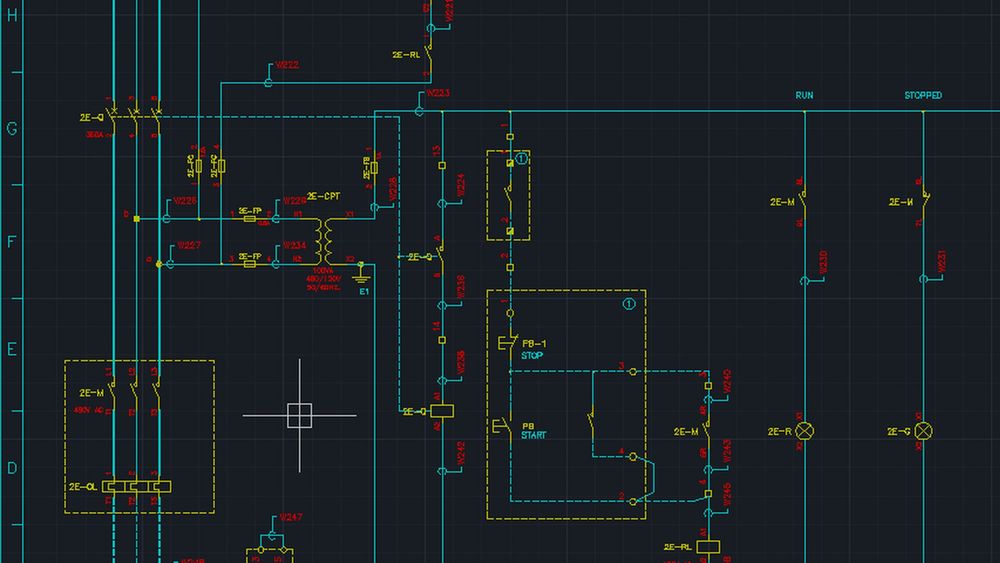Select the E1 earth ground symbol
This screenshot has width=1000, height=563.
361,272
